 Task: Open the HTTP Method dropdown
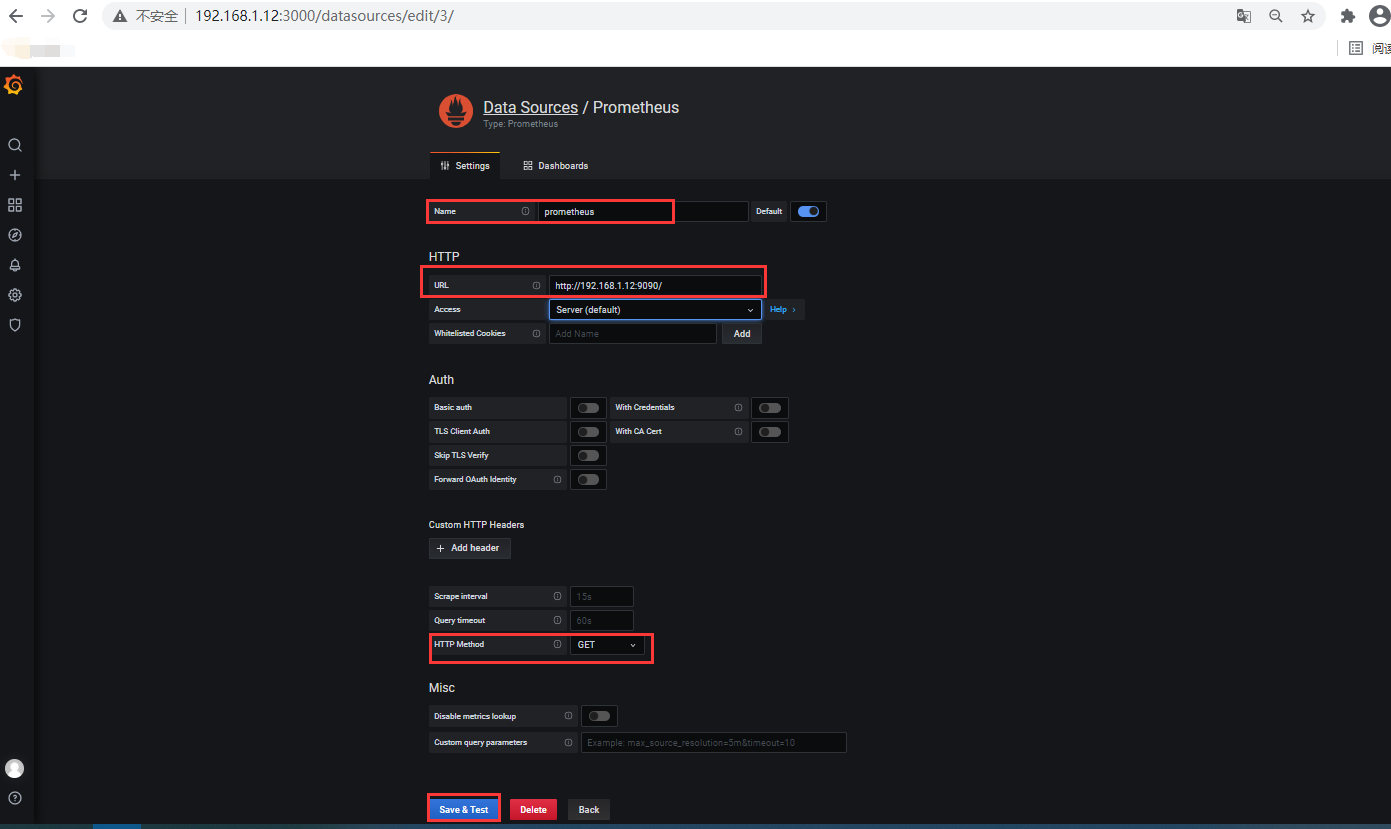point(608,644)
